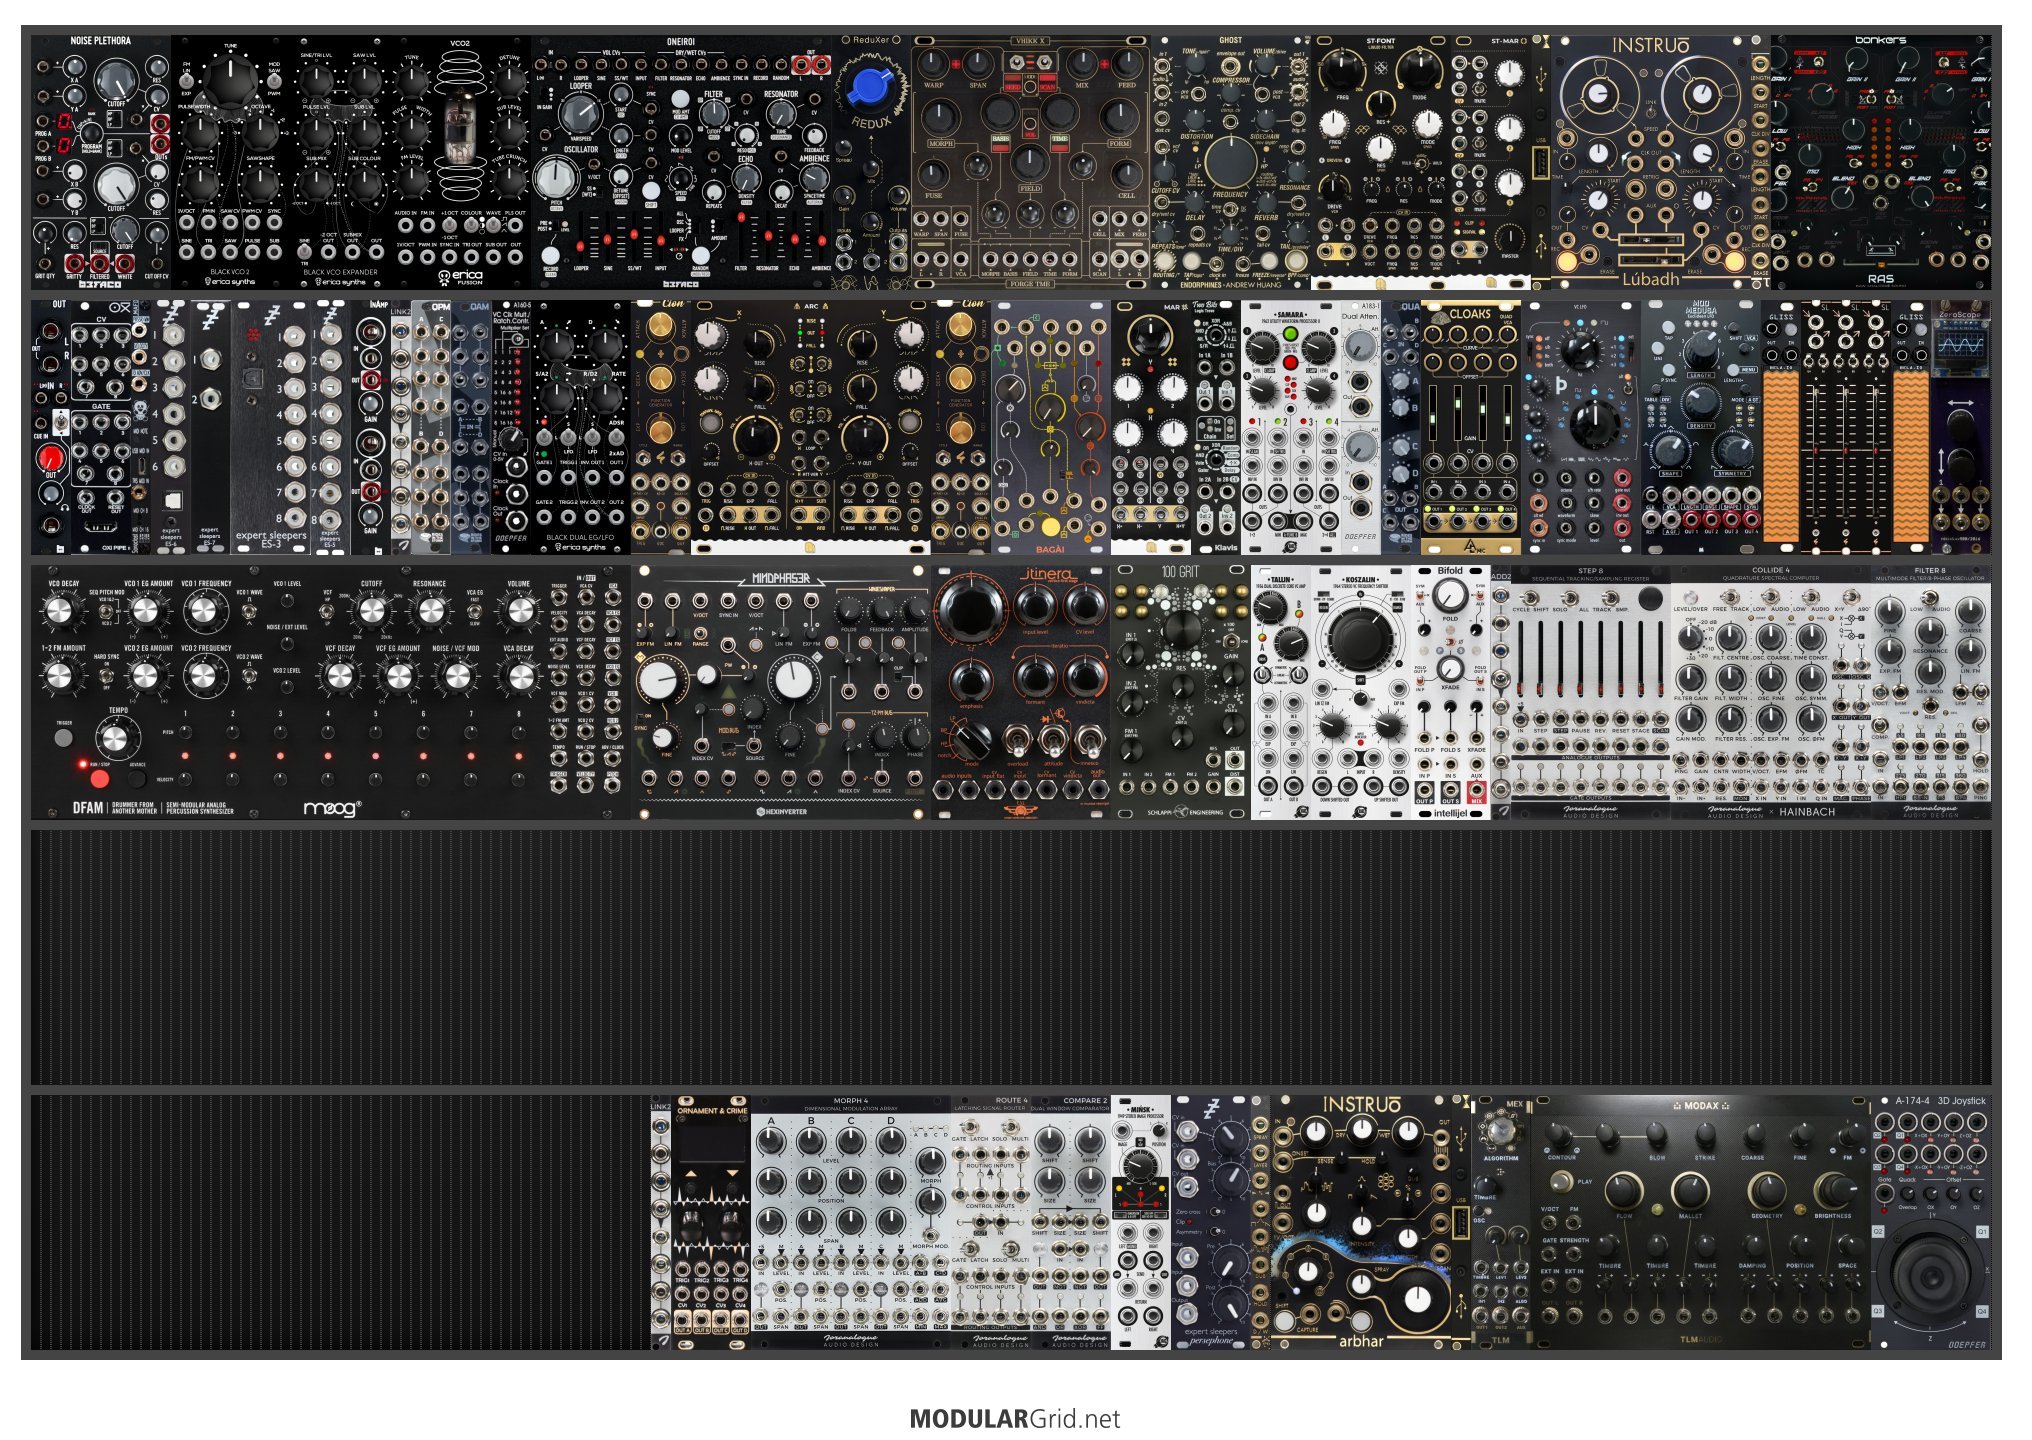Click the VCO 1 Frequency knob on DFAM
Screen dimensions: 2032x1440
tap(205, 611)
